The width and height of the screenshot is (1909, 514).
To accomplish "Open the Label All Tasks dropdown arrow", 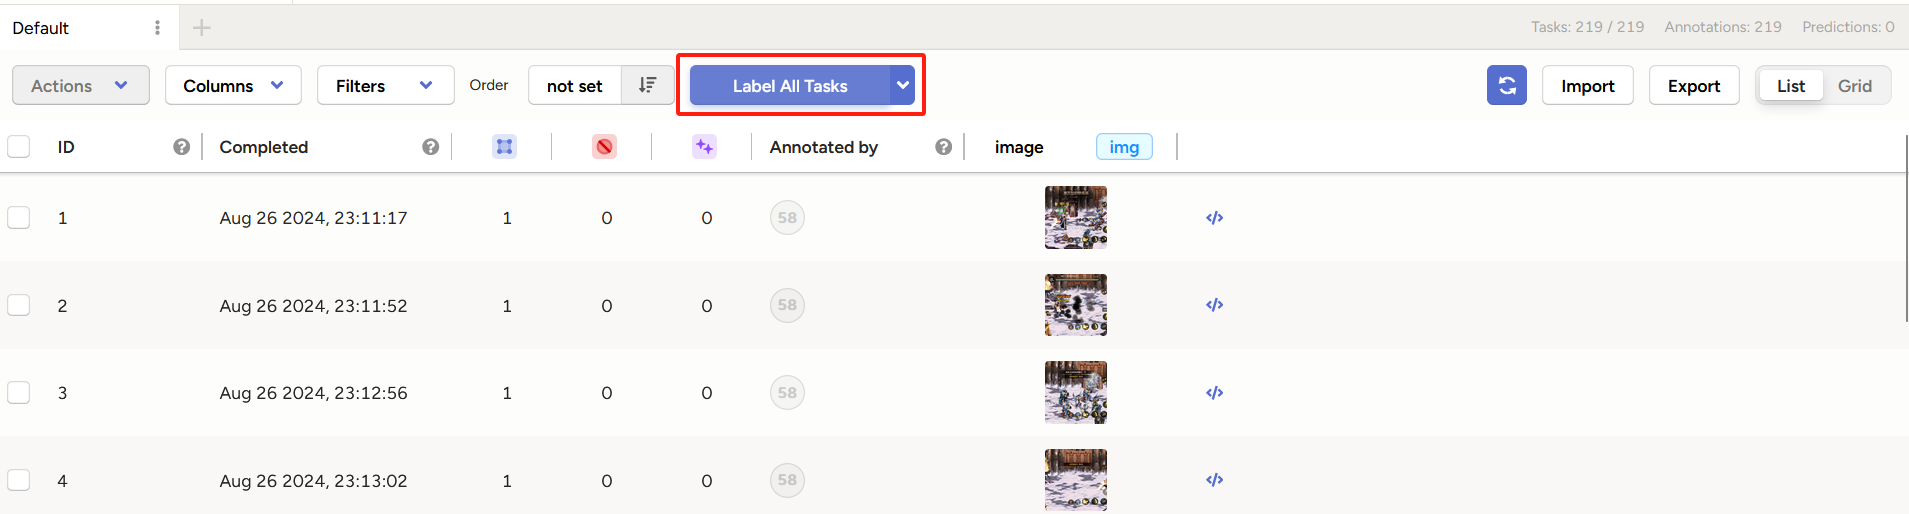I will tap(903, 86).
